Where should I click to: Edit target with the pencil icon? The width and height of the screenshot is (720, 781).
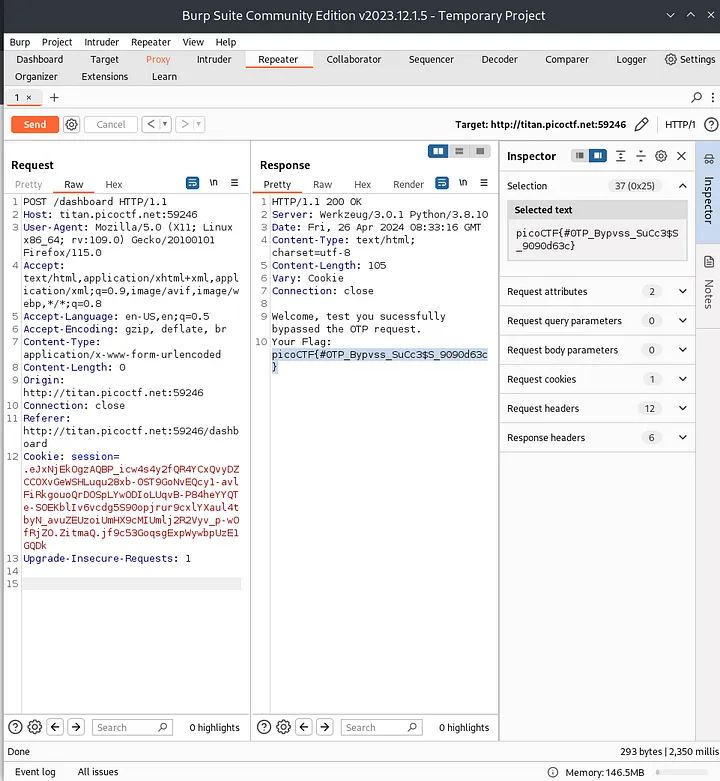(641, 125)
